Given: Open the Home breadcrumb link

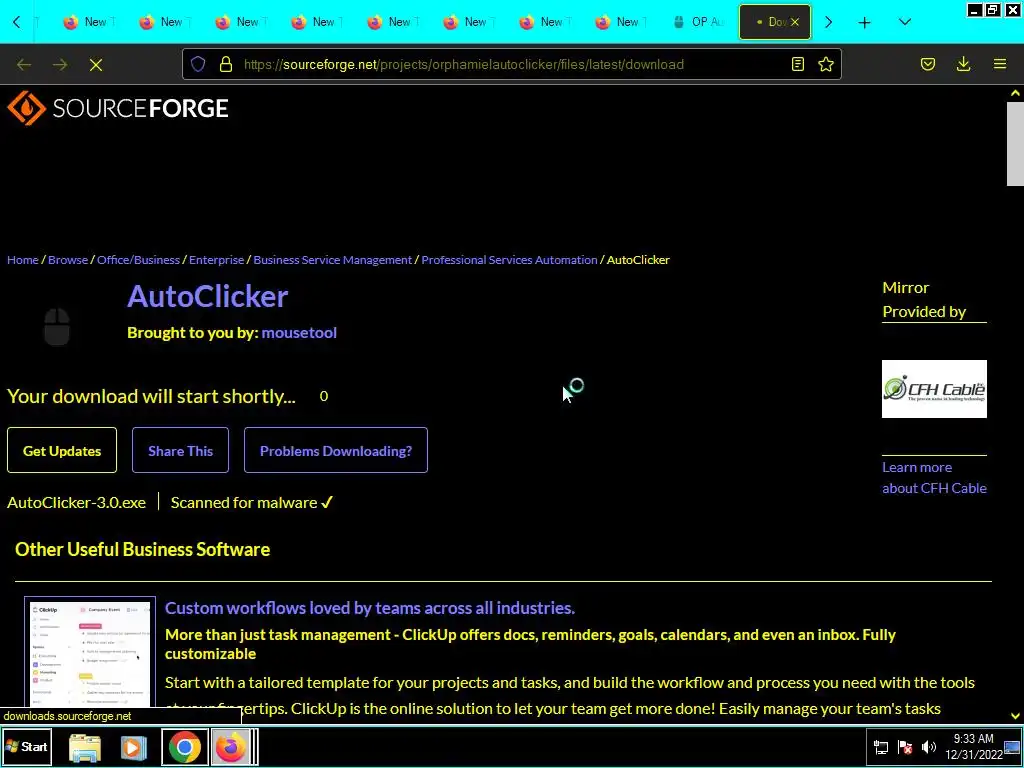Looking at the screenshot, I should point(23,260).
